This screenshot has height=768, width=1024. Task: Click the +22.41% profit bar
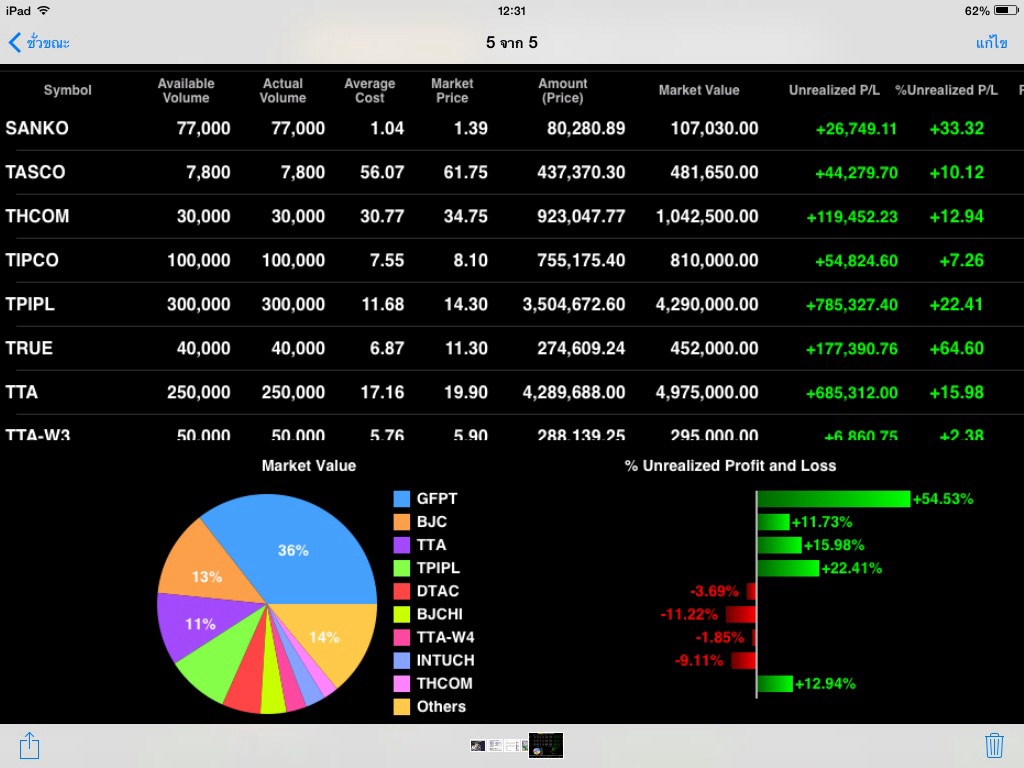(x=788, y=568)
